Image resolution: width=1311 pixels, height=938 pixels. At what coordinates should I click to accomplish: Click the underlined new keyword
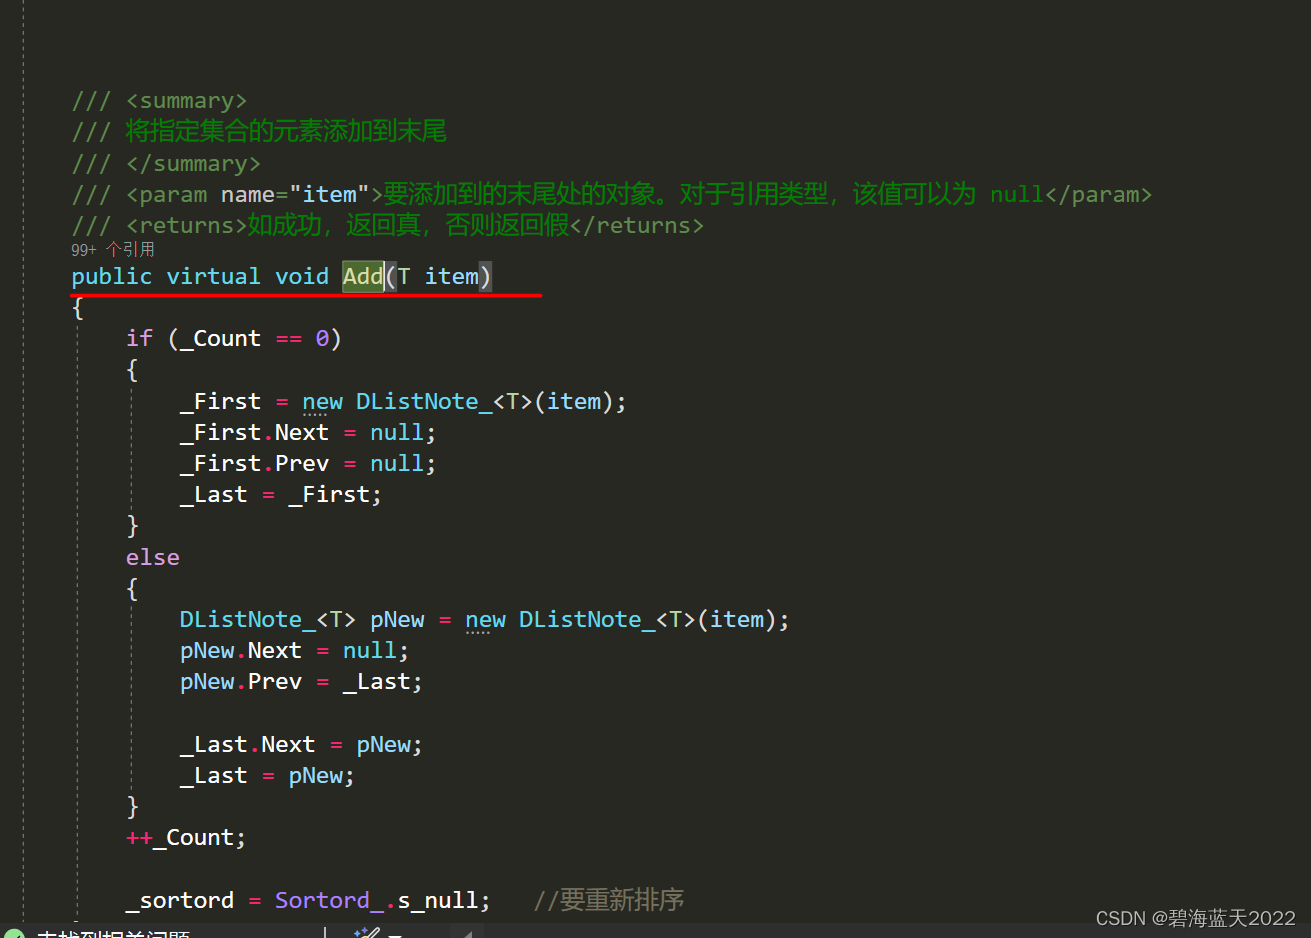(484, 619)
